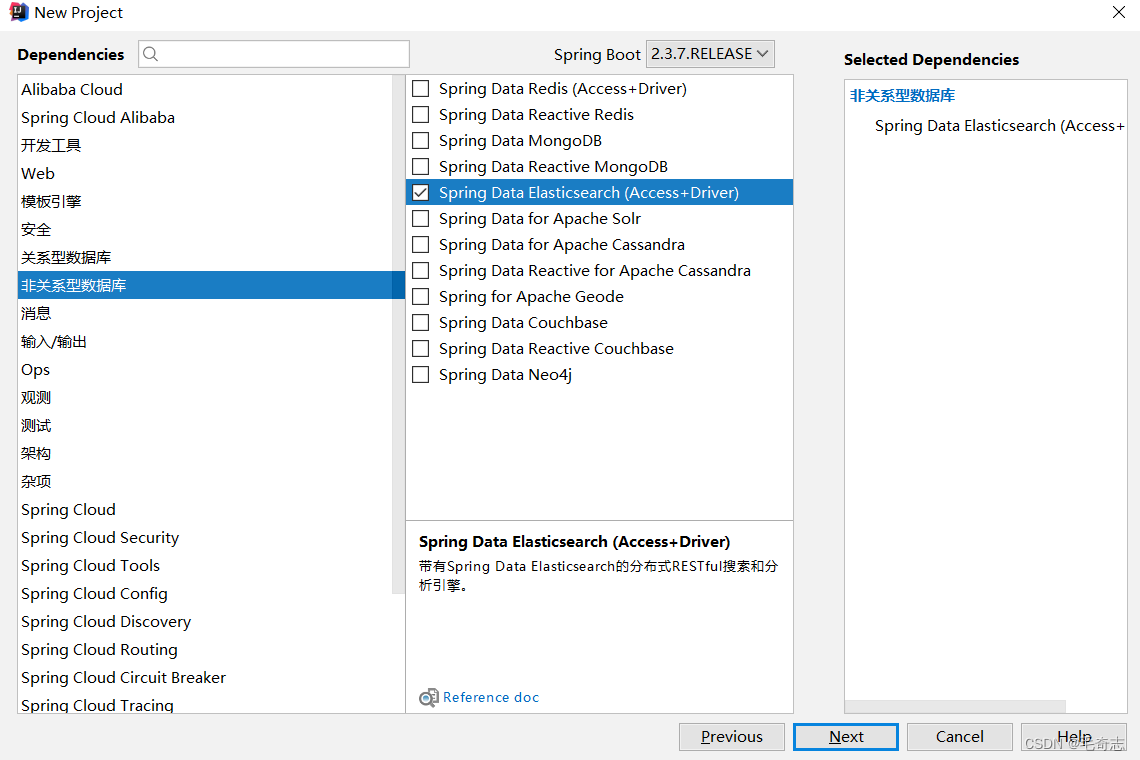Select Spring Data Elasticsearch in Selected Dependencies
The width and height of the screenshot is (1140, 760).
(1000, 126)
